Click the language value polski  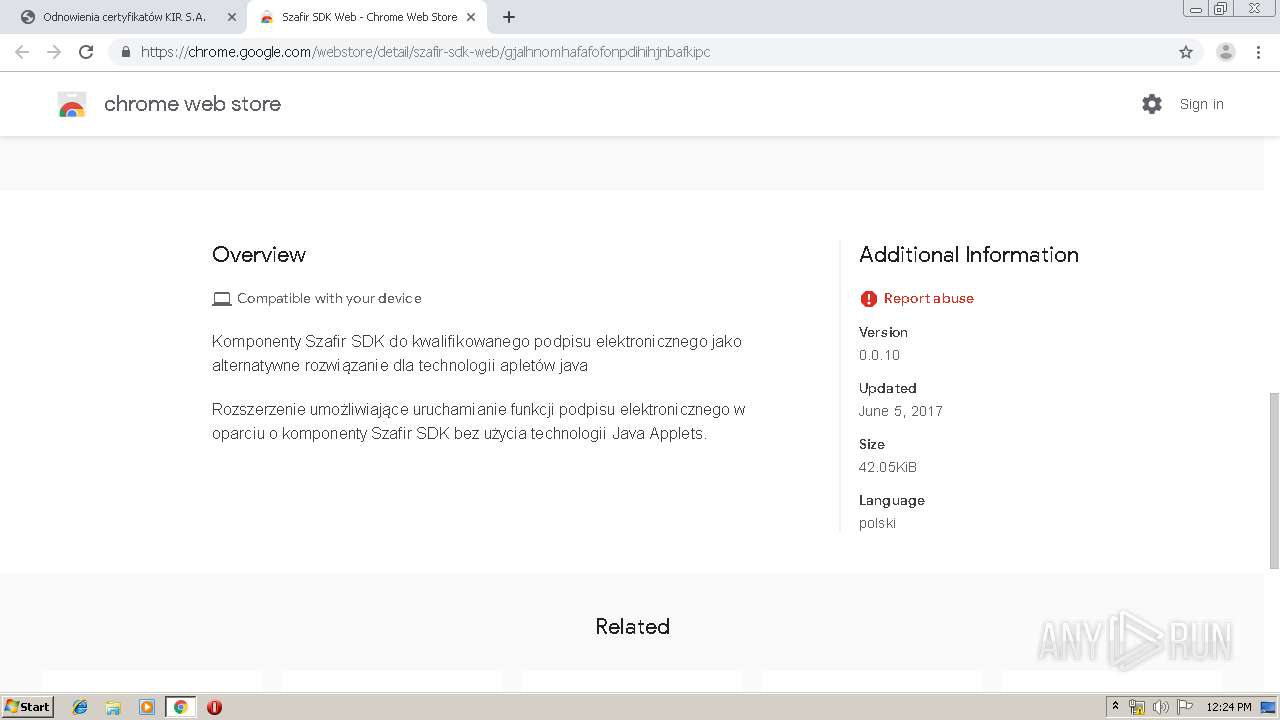[877, 523]
